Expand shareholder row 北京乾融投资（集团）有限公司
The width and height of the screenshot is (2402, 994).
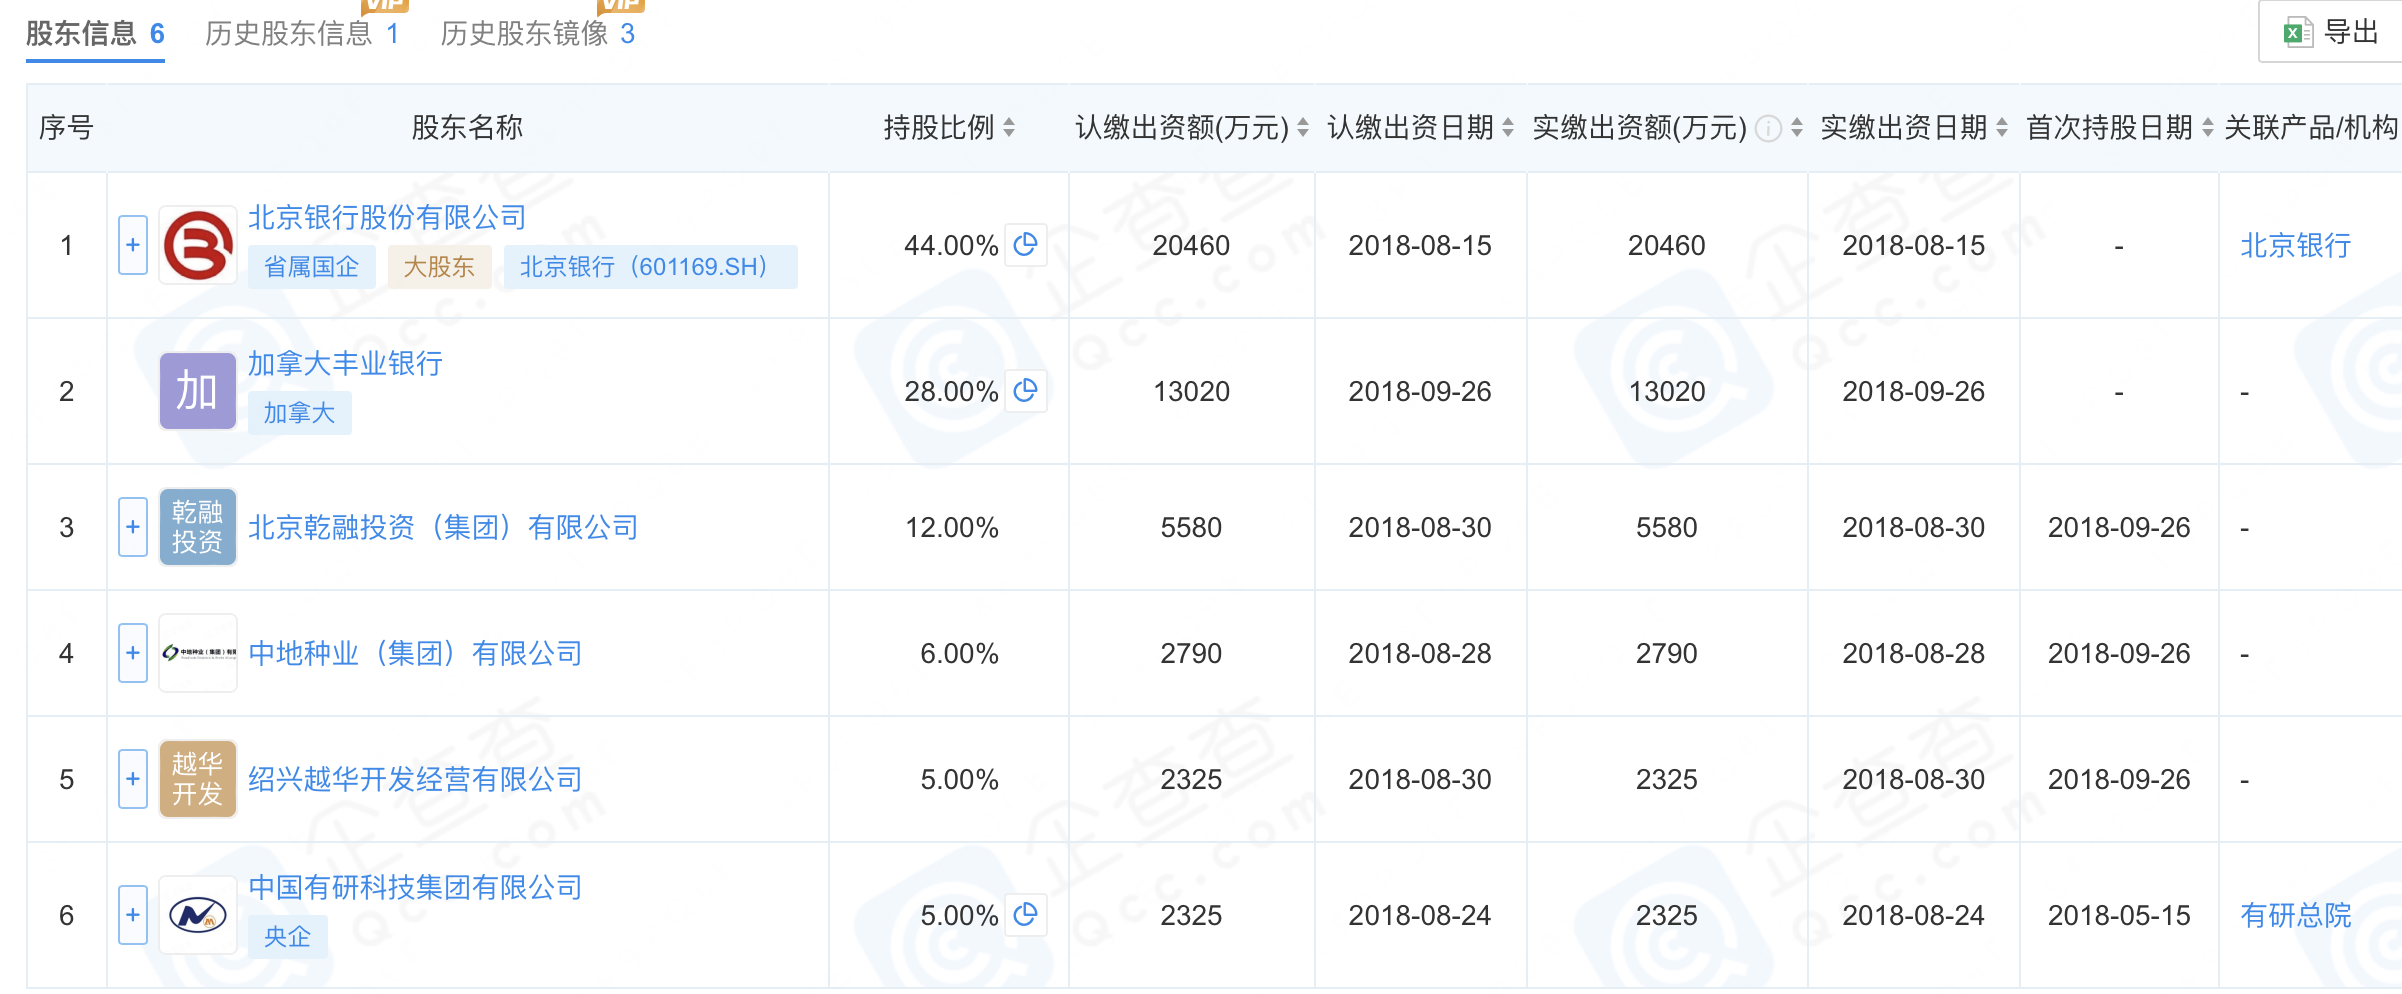pos(133,527)
